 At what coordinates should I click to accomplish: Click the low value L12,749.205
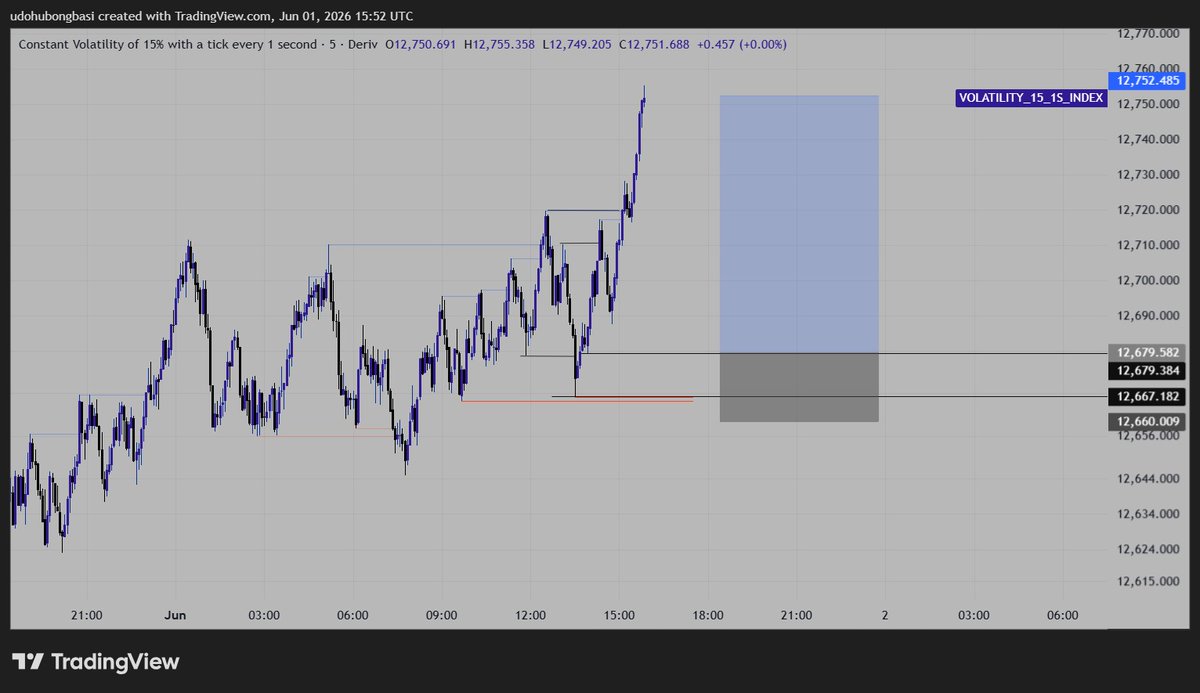(x=579, y=44)
